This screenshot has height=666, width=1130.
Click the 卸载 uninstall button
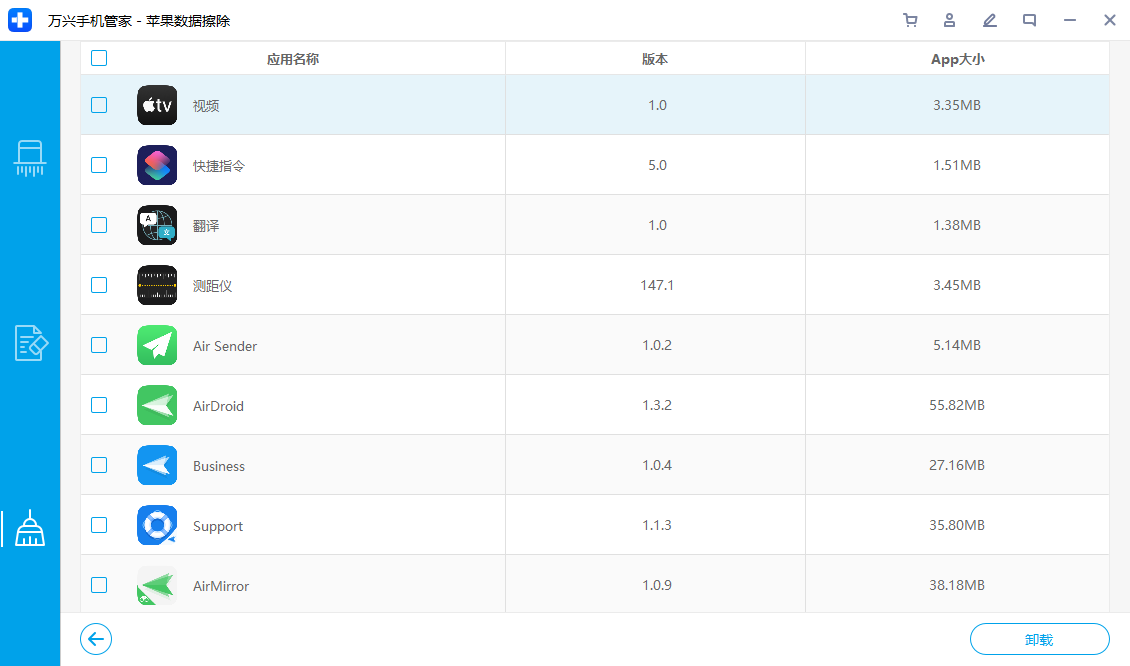pyautogui.click(x=1039, y=639)
